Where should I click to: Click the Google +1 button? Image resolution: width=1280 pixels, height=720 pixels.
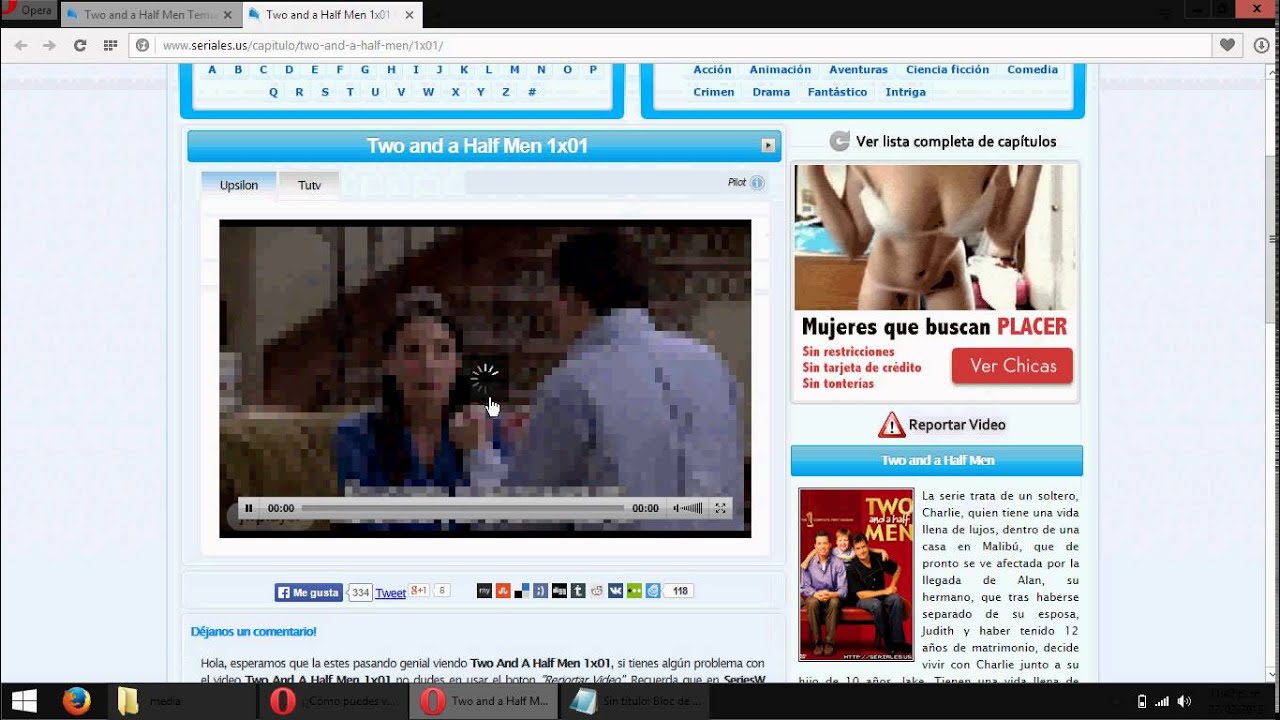coord(419,591)
